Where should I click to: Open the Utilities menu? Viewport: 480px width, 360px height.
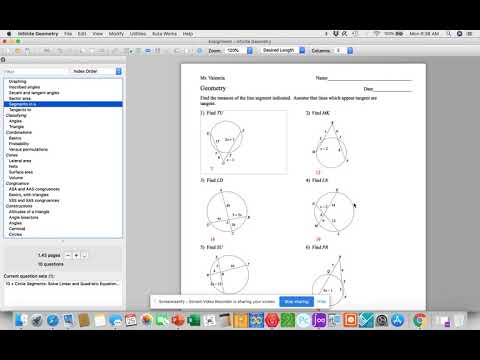point(138,34)
